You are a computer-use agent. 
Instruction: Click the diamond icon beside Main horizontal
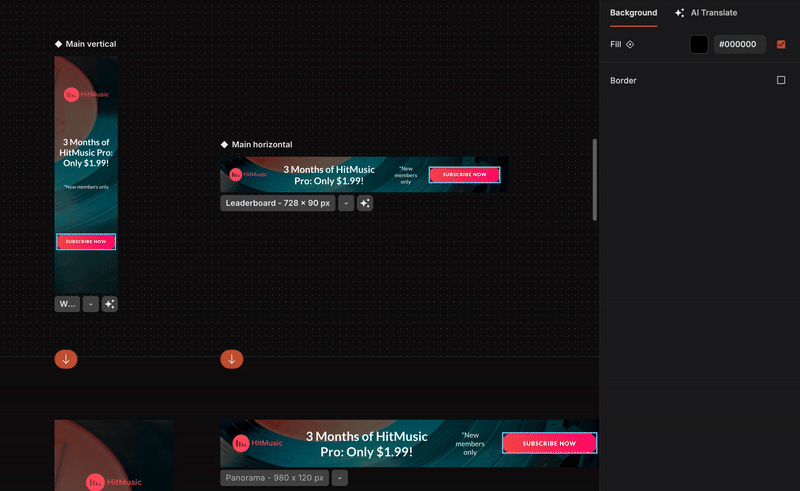[225, 145]
